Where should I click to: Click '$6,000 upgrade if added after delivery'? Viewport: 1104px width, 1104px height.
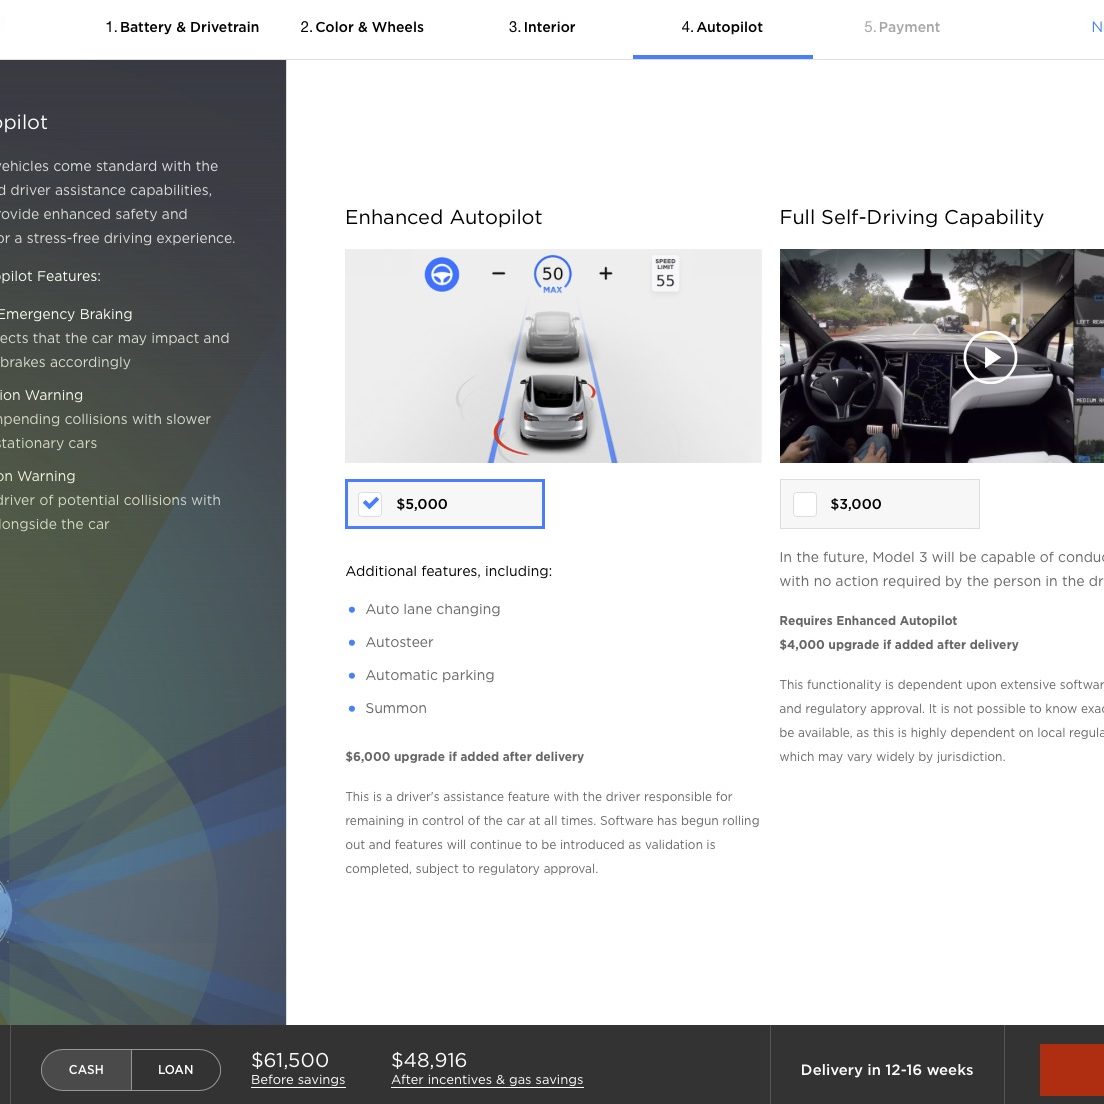(x=465, y=757)
